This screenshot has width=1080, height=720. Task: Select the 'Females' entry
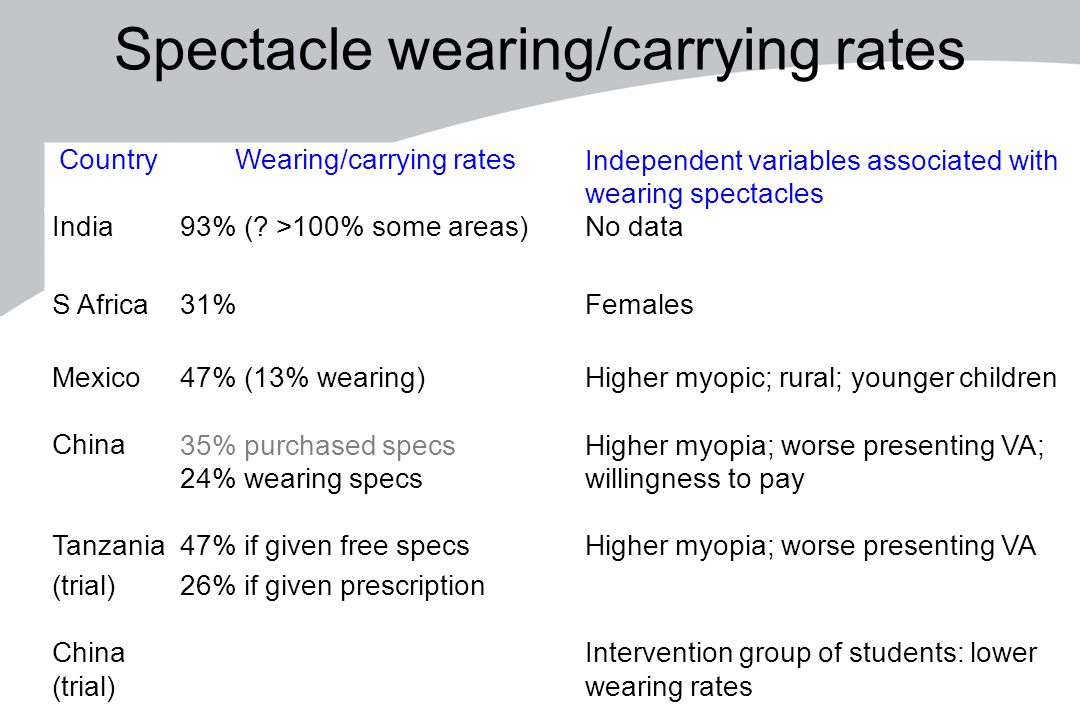point(639,305)
